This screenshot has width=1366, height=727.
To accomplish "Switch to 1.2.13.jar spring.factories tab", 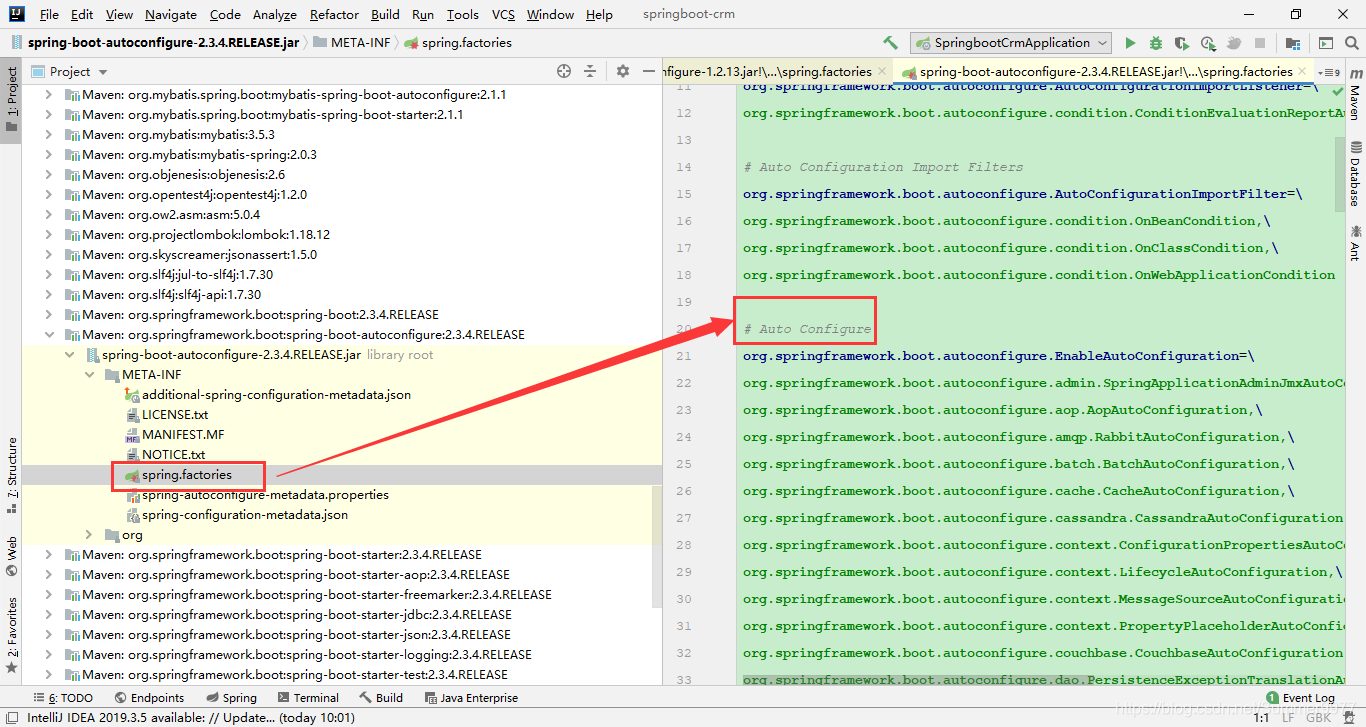I will [768, 72].
